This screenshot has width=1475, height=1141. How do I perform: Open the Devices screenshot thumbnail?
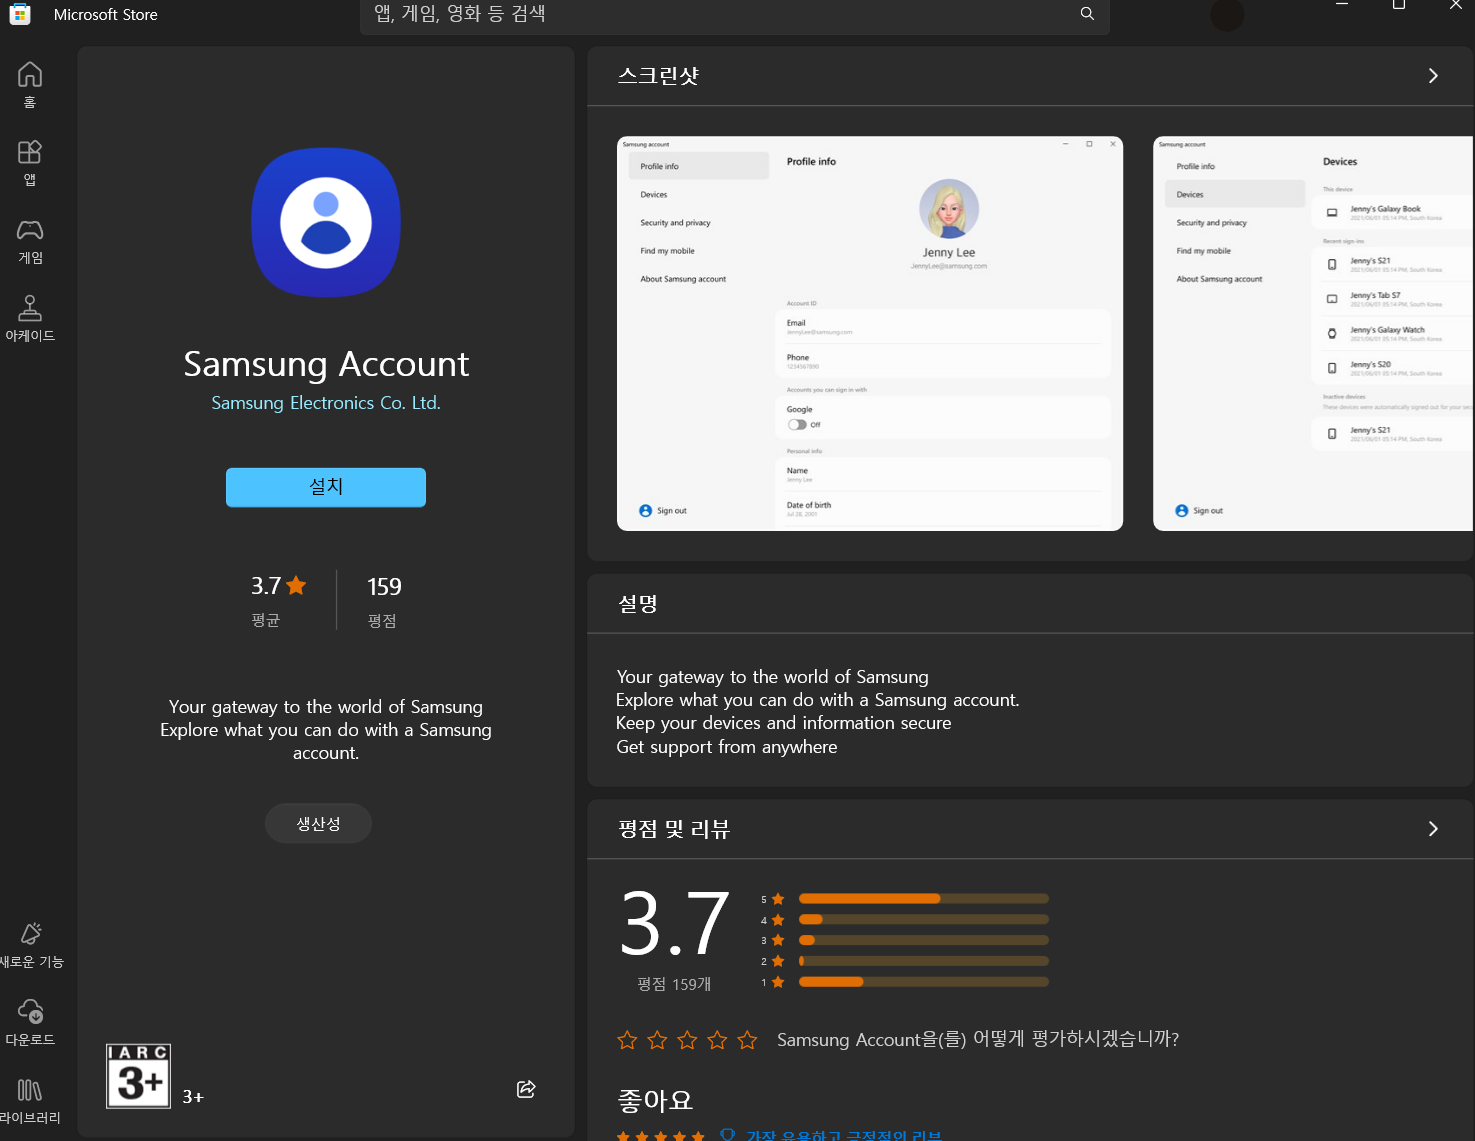1313,333
